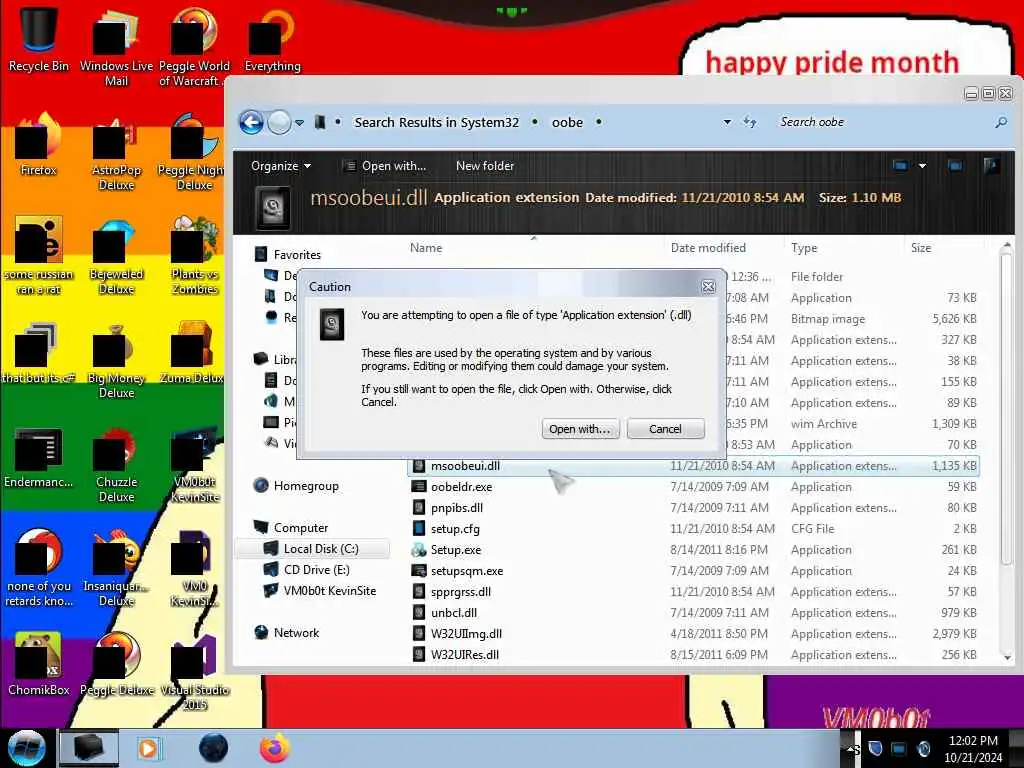Click the taskbar clock

[972, 748]
